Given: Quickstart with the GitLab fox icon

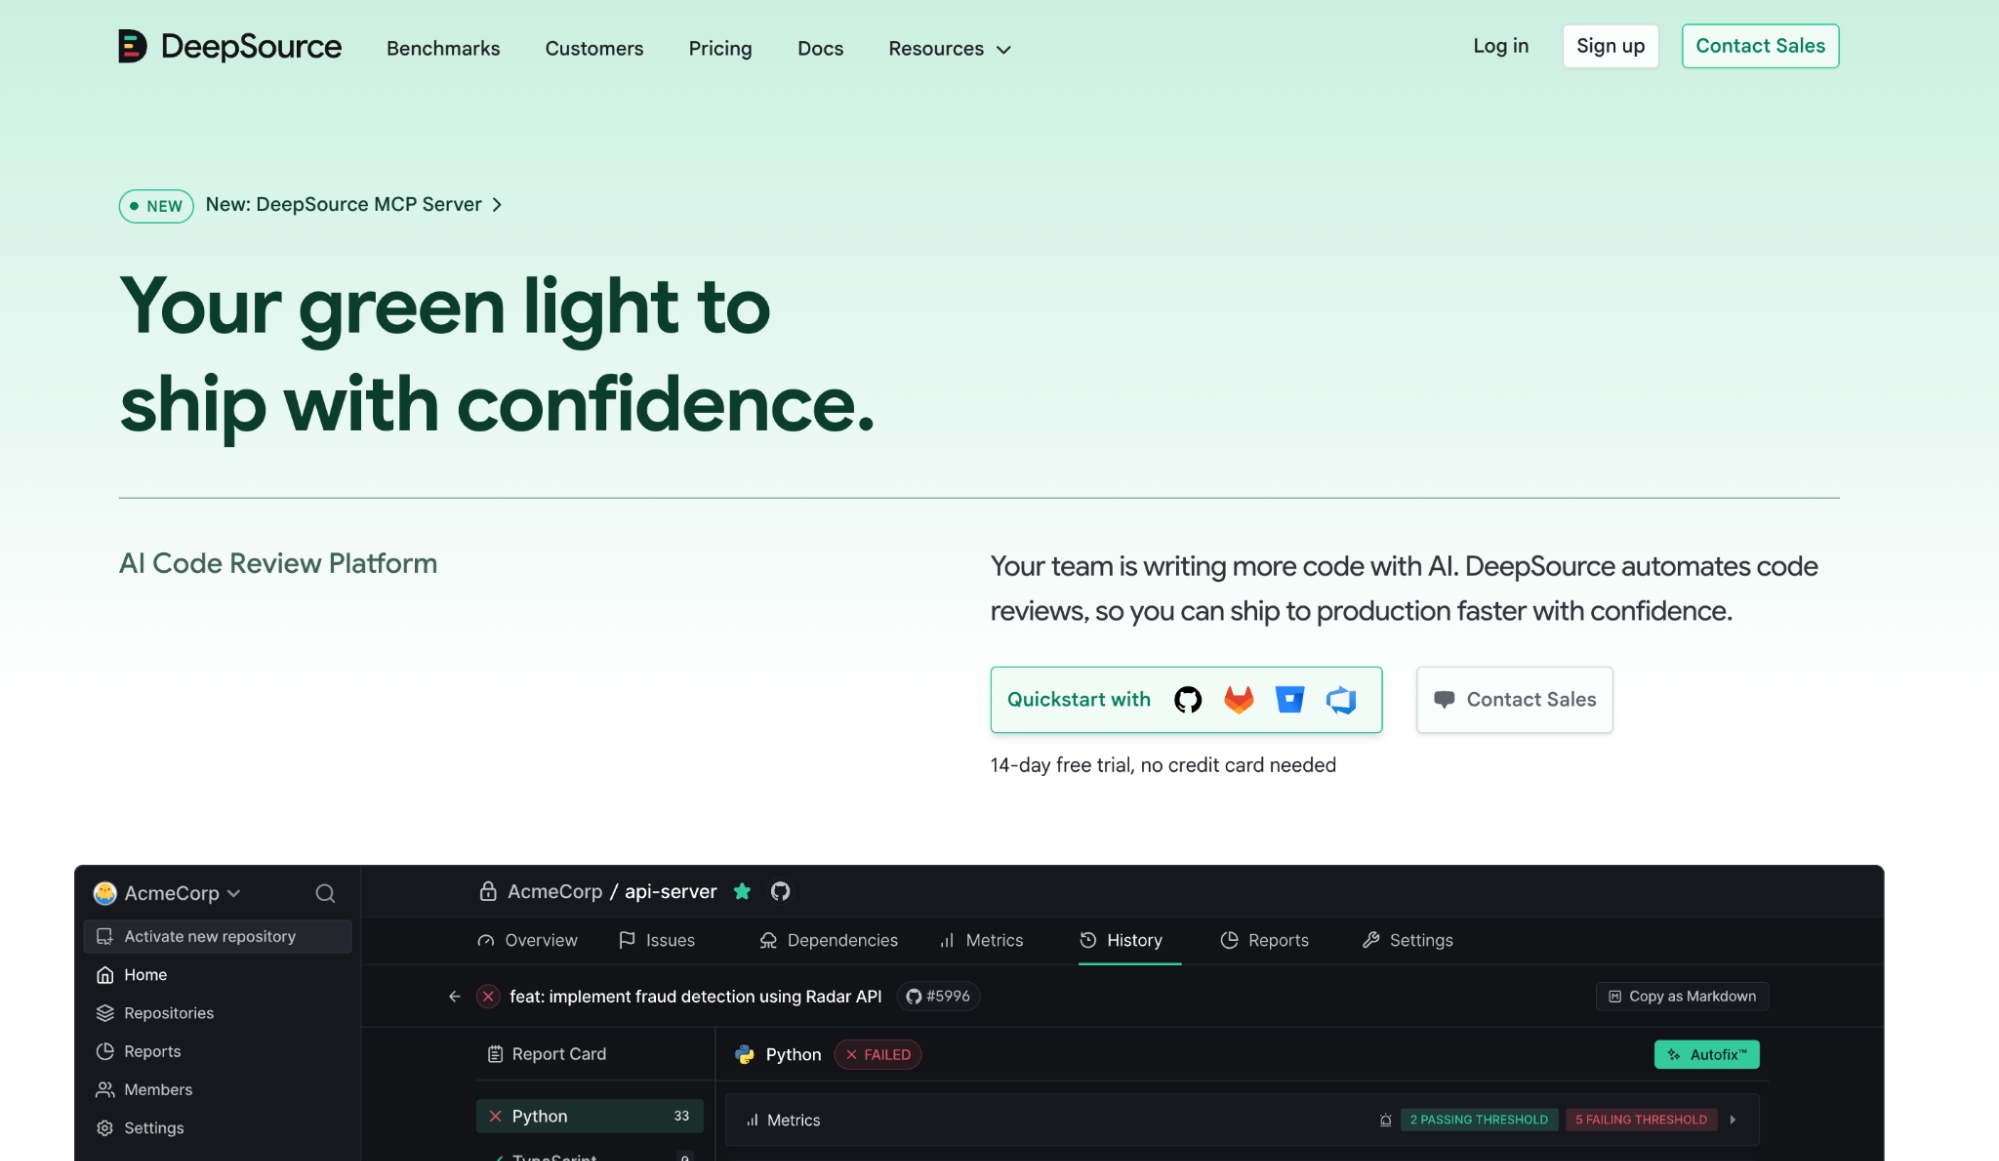Looking at the screenshot, I should tap(1238, 700).
